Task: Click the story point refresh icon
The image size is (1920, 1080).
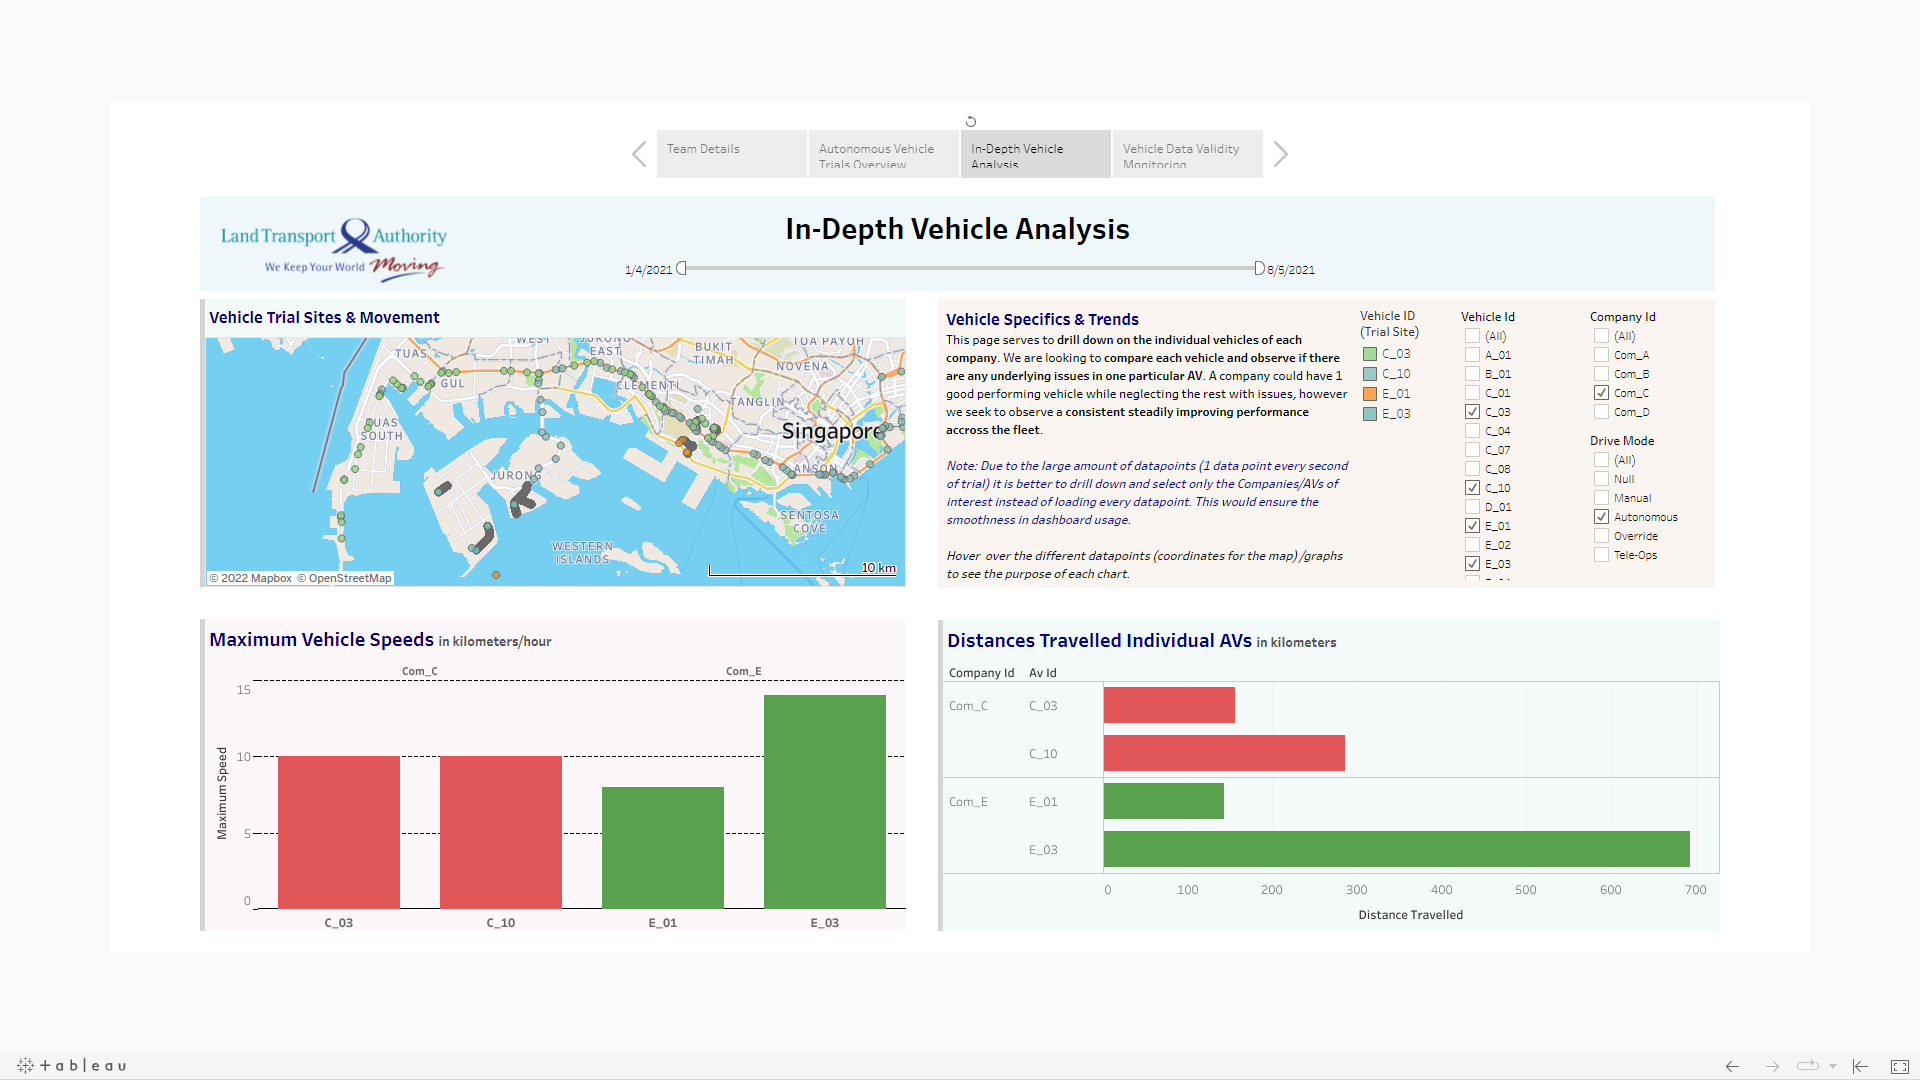Action: [970, 122]
